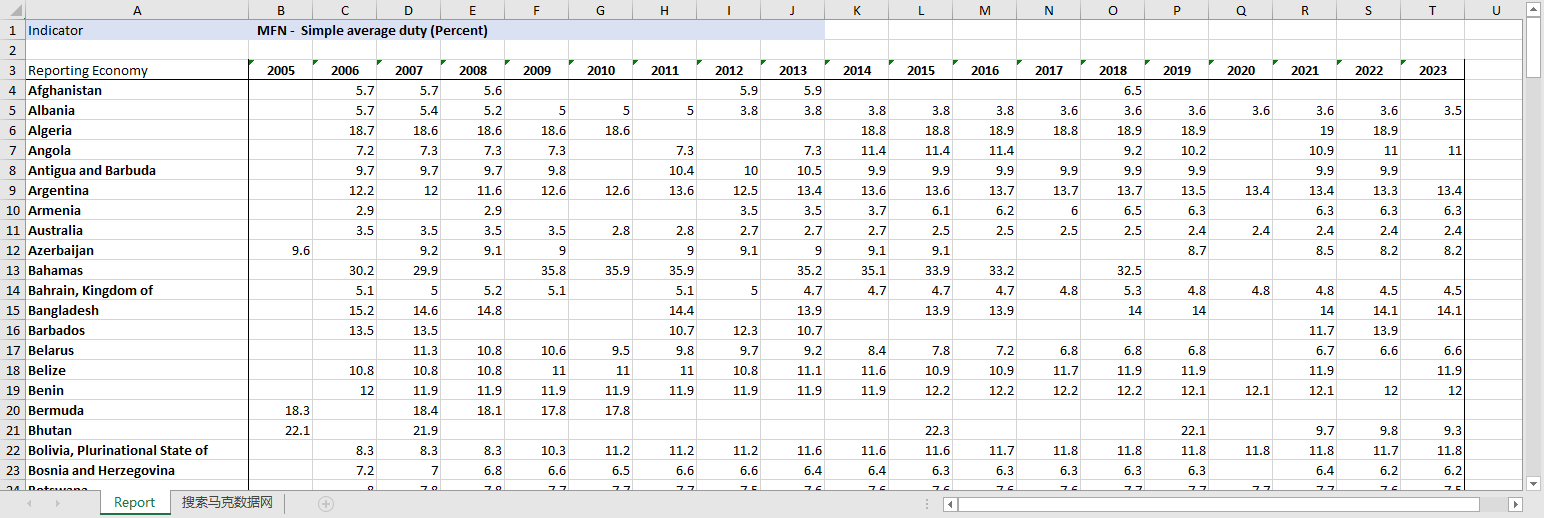Click vertical scrollbar up arrow

pos(1534,9)
